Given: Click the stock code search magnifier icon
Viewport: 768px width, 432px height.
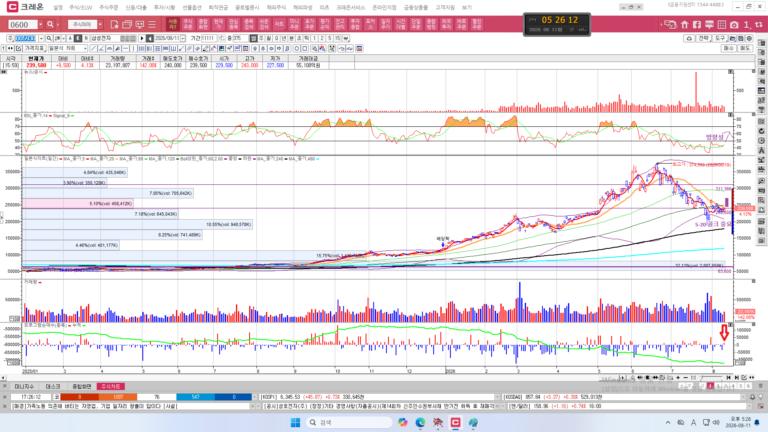Looking at the screenshot, I should [49, 38].
